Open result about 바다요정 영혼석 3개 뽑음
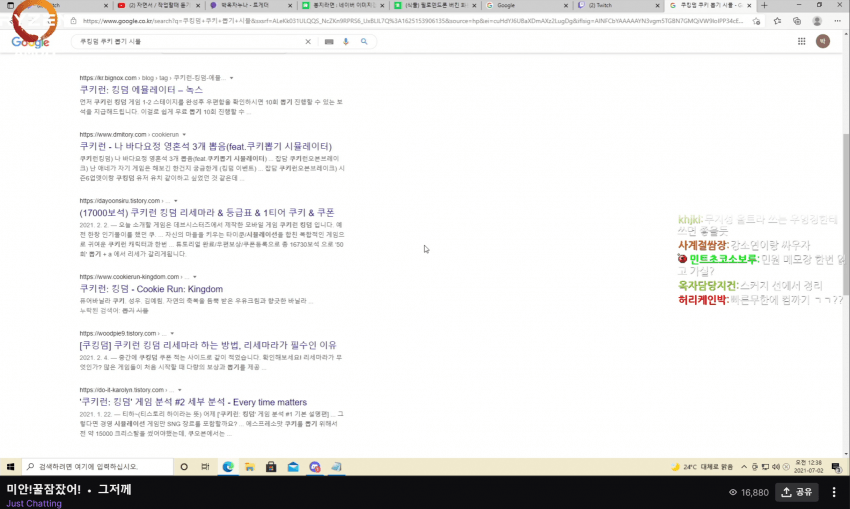The width and height of the screenshot is (850, 509). click(x=205, y=146)
